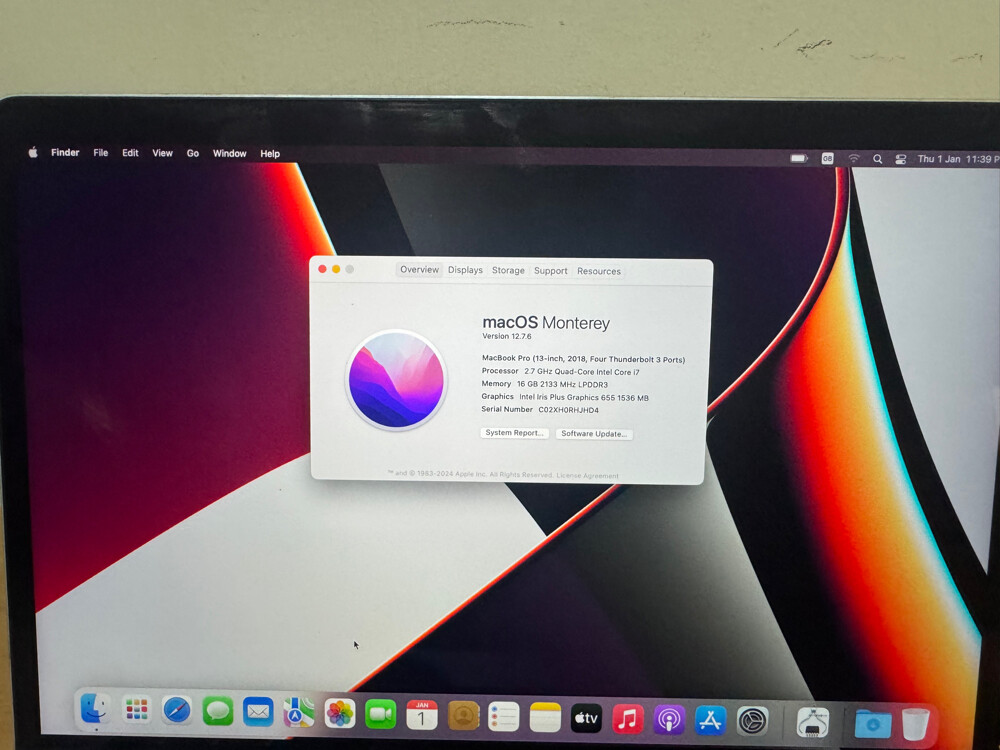Open the Wi-Fi status menu
Image resolution: width=1000 pixels, height=750 pixels.
pos(853,158)
